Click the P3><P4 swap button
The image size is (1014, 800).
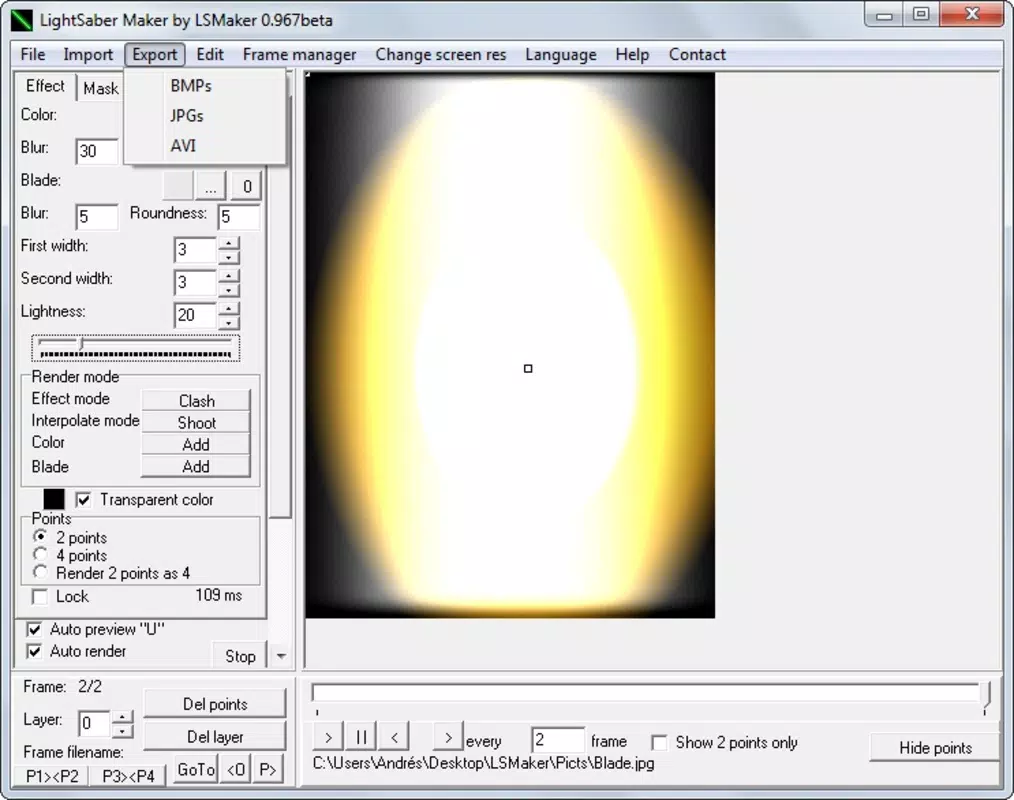tap(128, 776)
